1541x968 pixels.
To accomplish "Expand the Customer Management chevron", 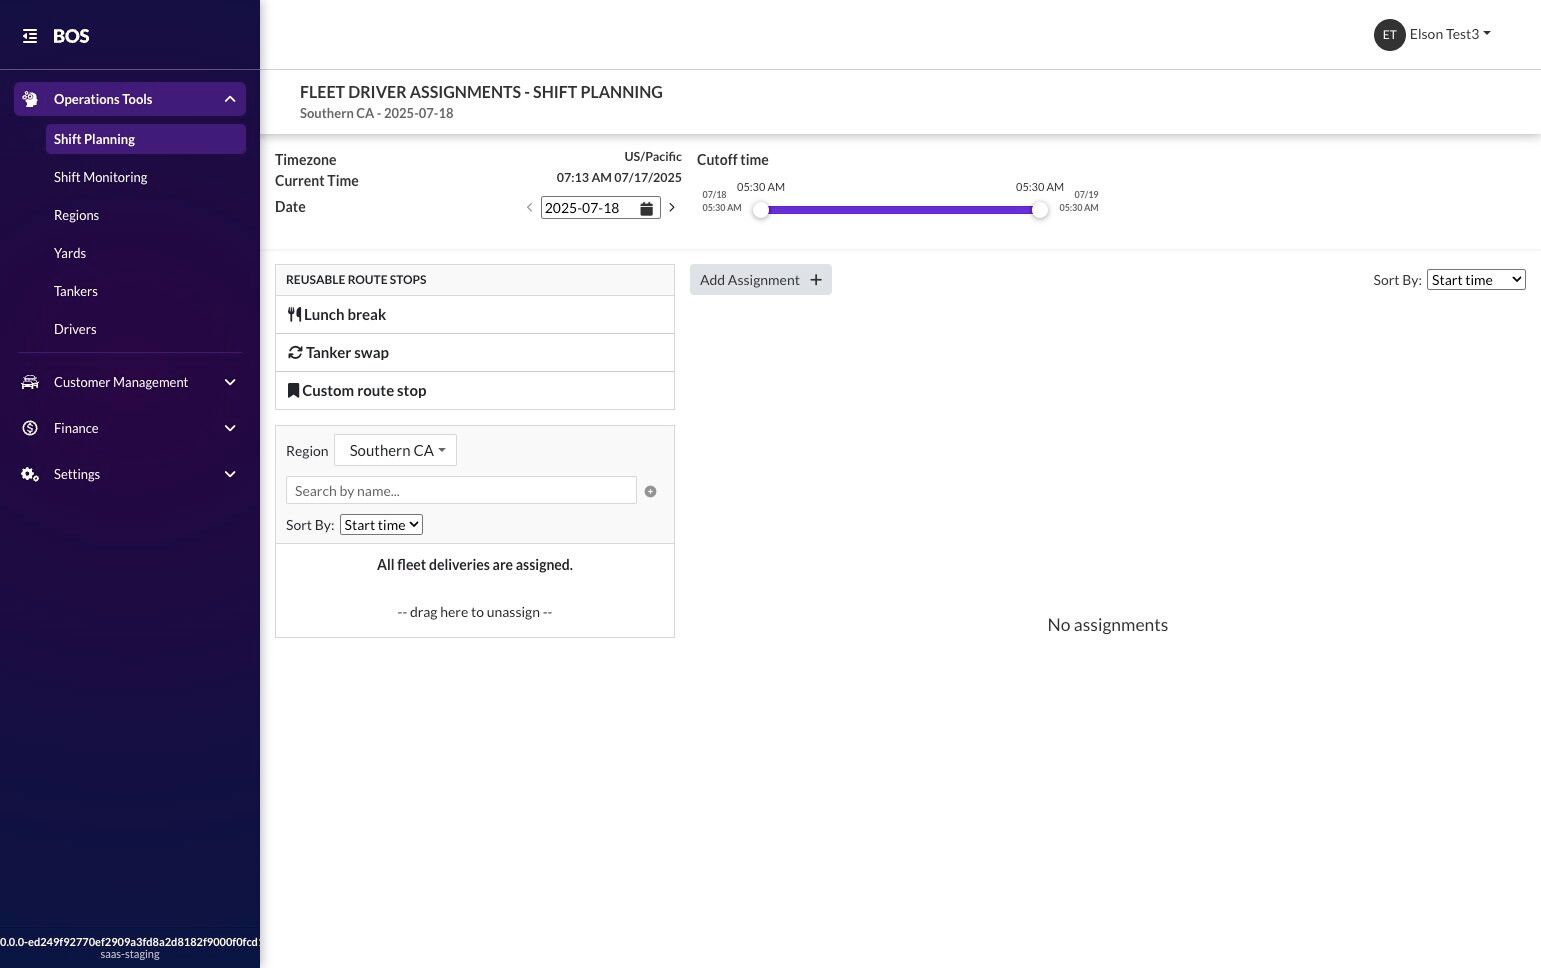I will tap(230, 382).
